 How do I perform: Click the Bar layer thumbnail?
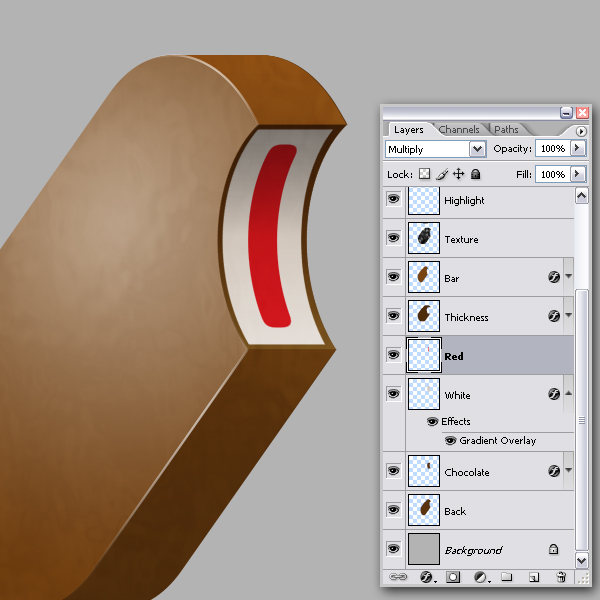(x=424, y=277)
